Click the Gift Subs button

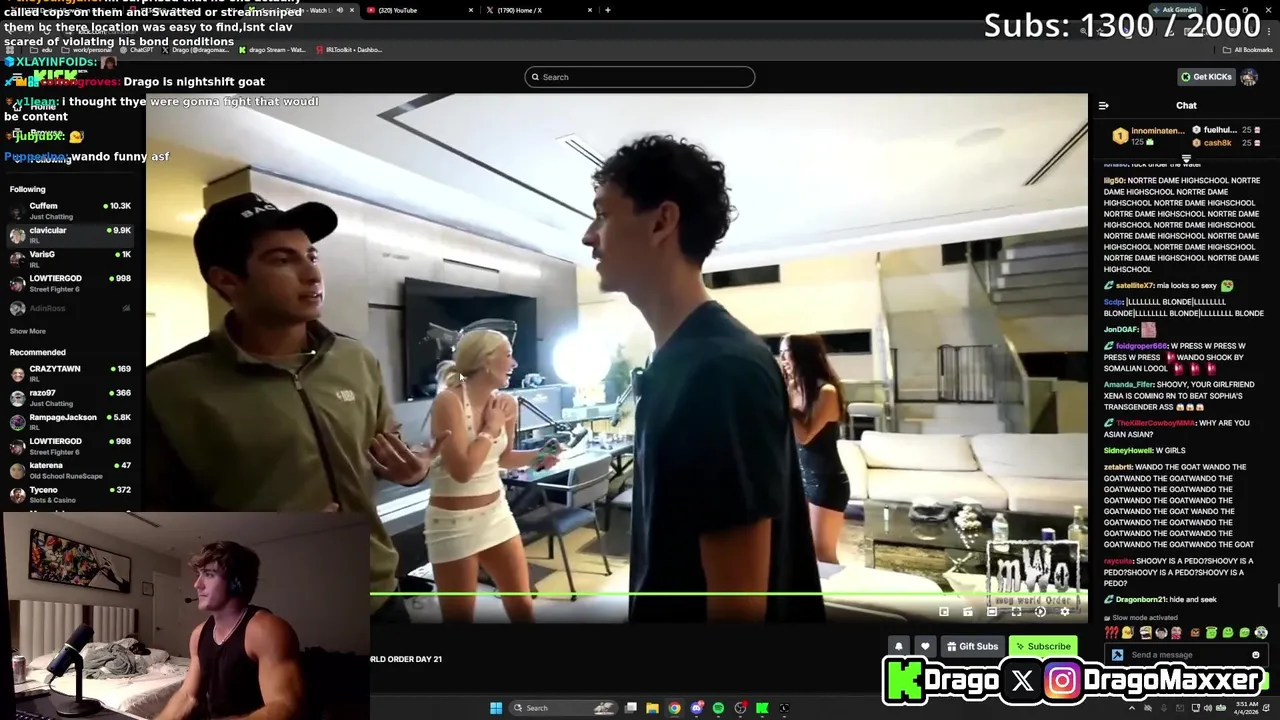click(972, 646)
